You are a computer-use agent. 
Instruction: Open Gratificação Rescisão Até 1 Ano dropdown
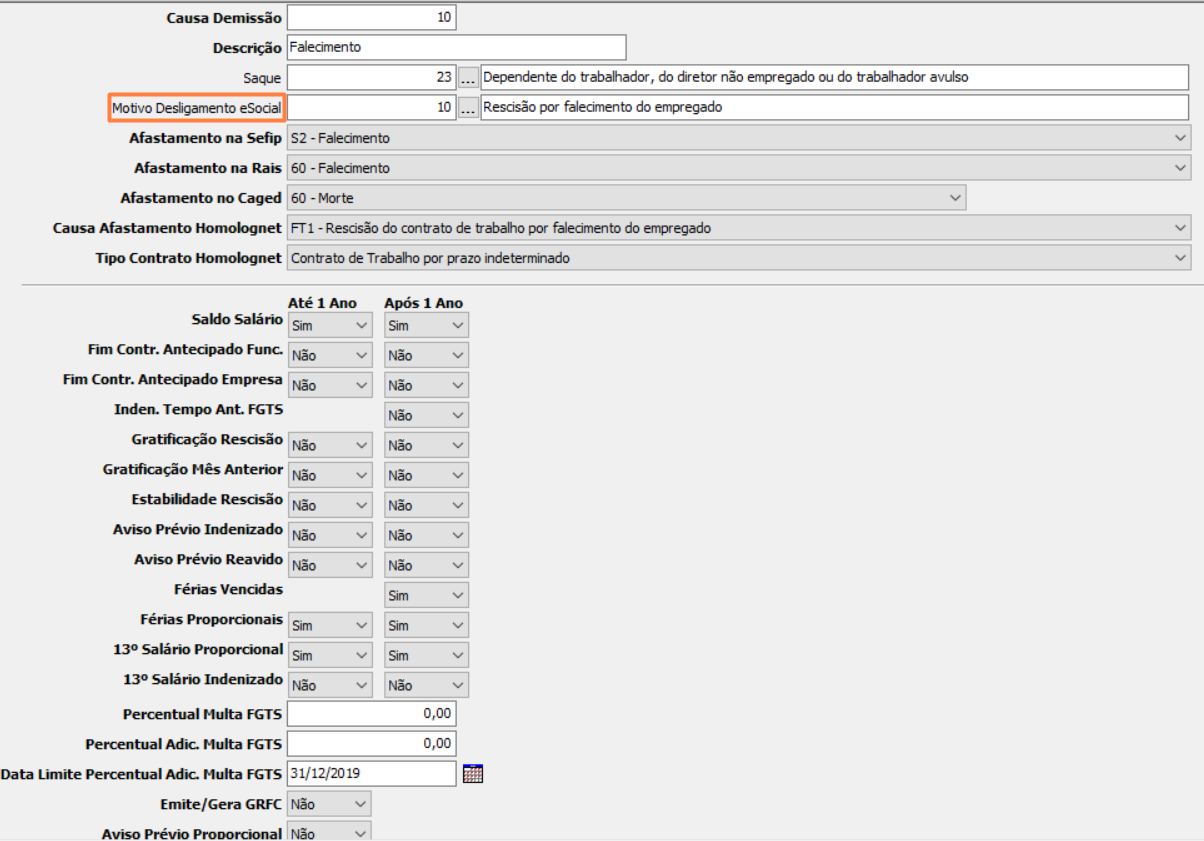pos(329,445)
